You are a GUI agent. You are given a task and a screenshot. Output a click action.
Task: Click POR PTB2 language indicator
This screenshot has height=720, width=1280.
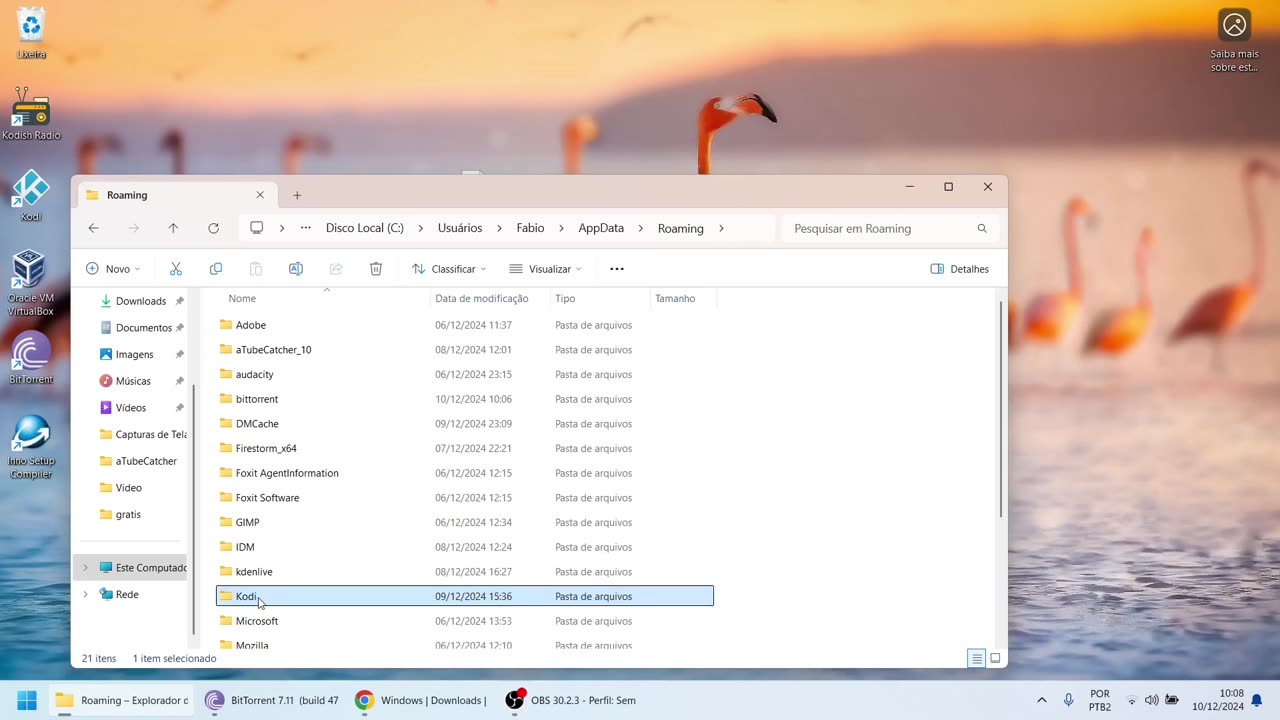[1100, 700]
